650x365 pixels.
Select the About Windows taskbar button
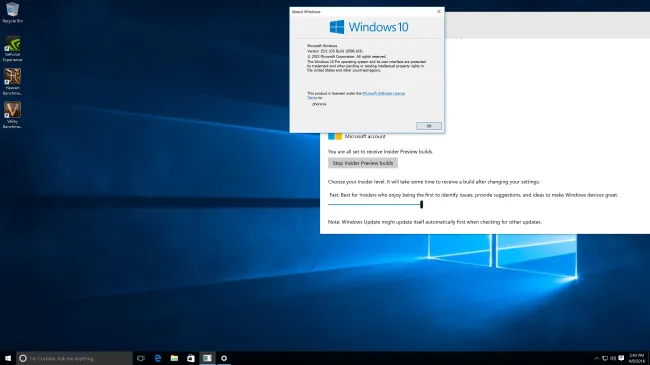(207, 358)
